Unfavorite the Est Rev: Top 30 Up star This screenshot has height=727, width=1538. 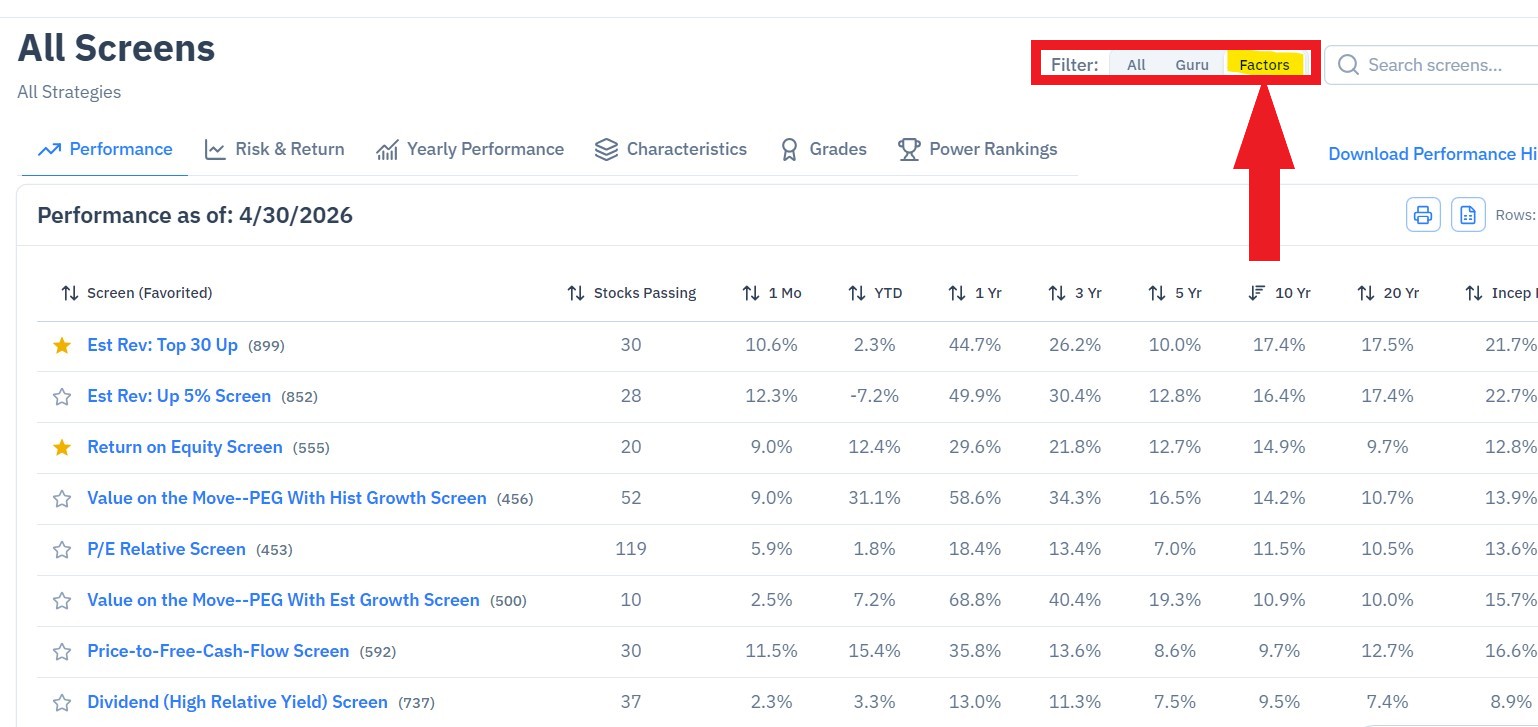pos(62,345)
